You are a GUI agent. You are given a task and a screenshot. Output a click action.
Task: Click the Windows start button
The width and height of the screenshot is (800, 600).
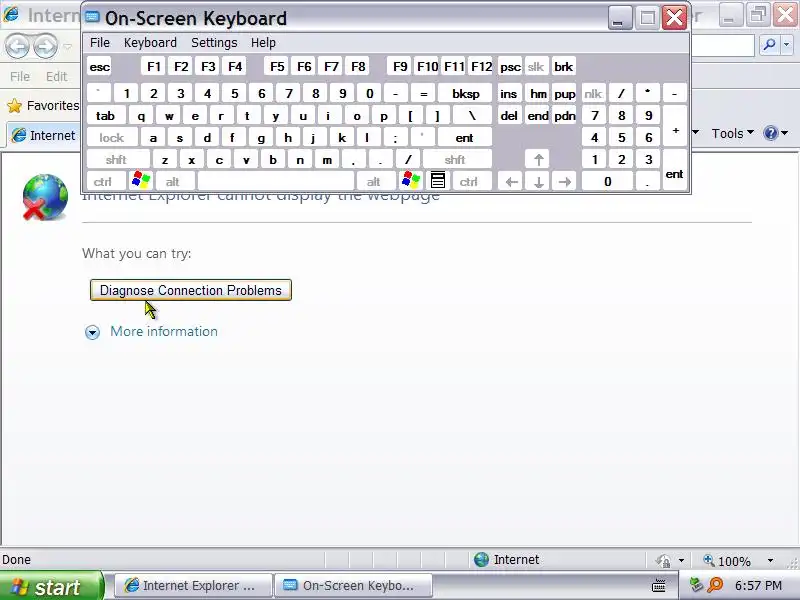pos(52,586)
